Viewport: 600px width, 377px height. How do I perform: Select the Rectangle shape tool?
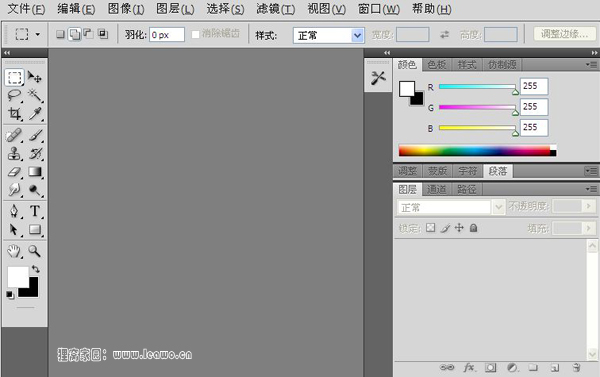click(35, 229)
